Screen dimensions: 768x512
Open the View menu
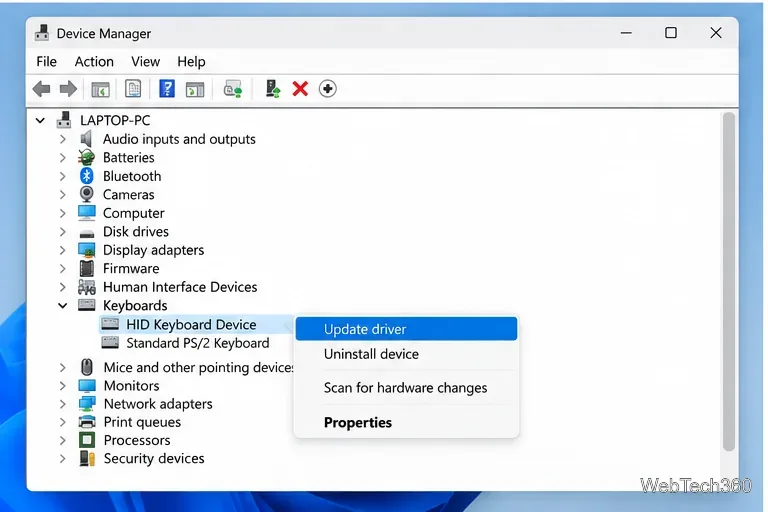[x=145, y=62]
